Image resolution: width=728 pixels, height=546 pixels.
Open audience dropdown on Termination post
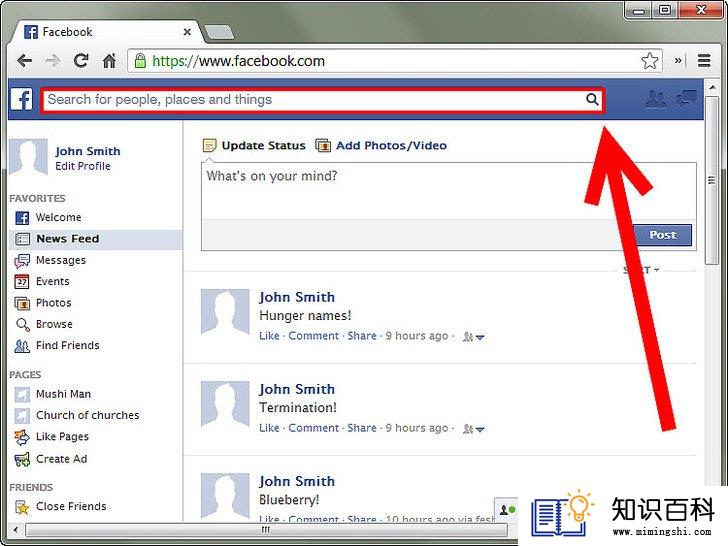coord(474,429)
